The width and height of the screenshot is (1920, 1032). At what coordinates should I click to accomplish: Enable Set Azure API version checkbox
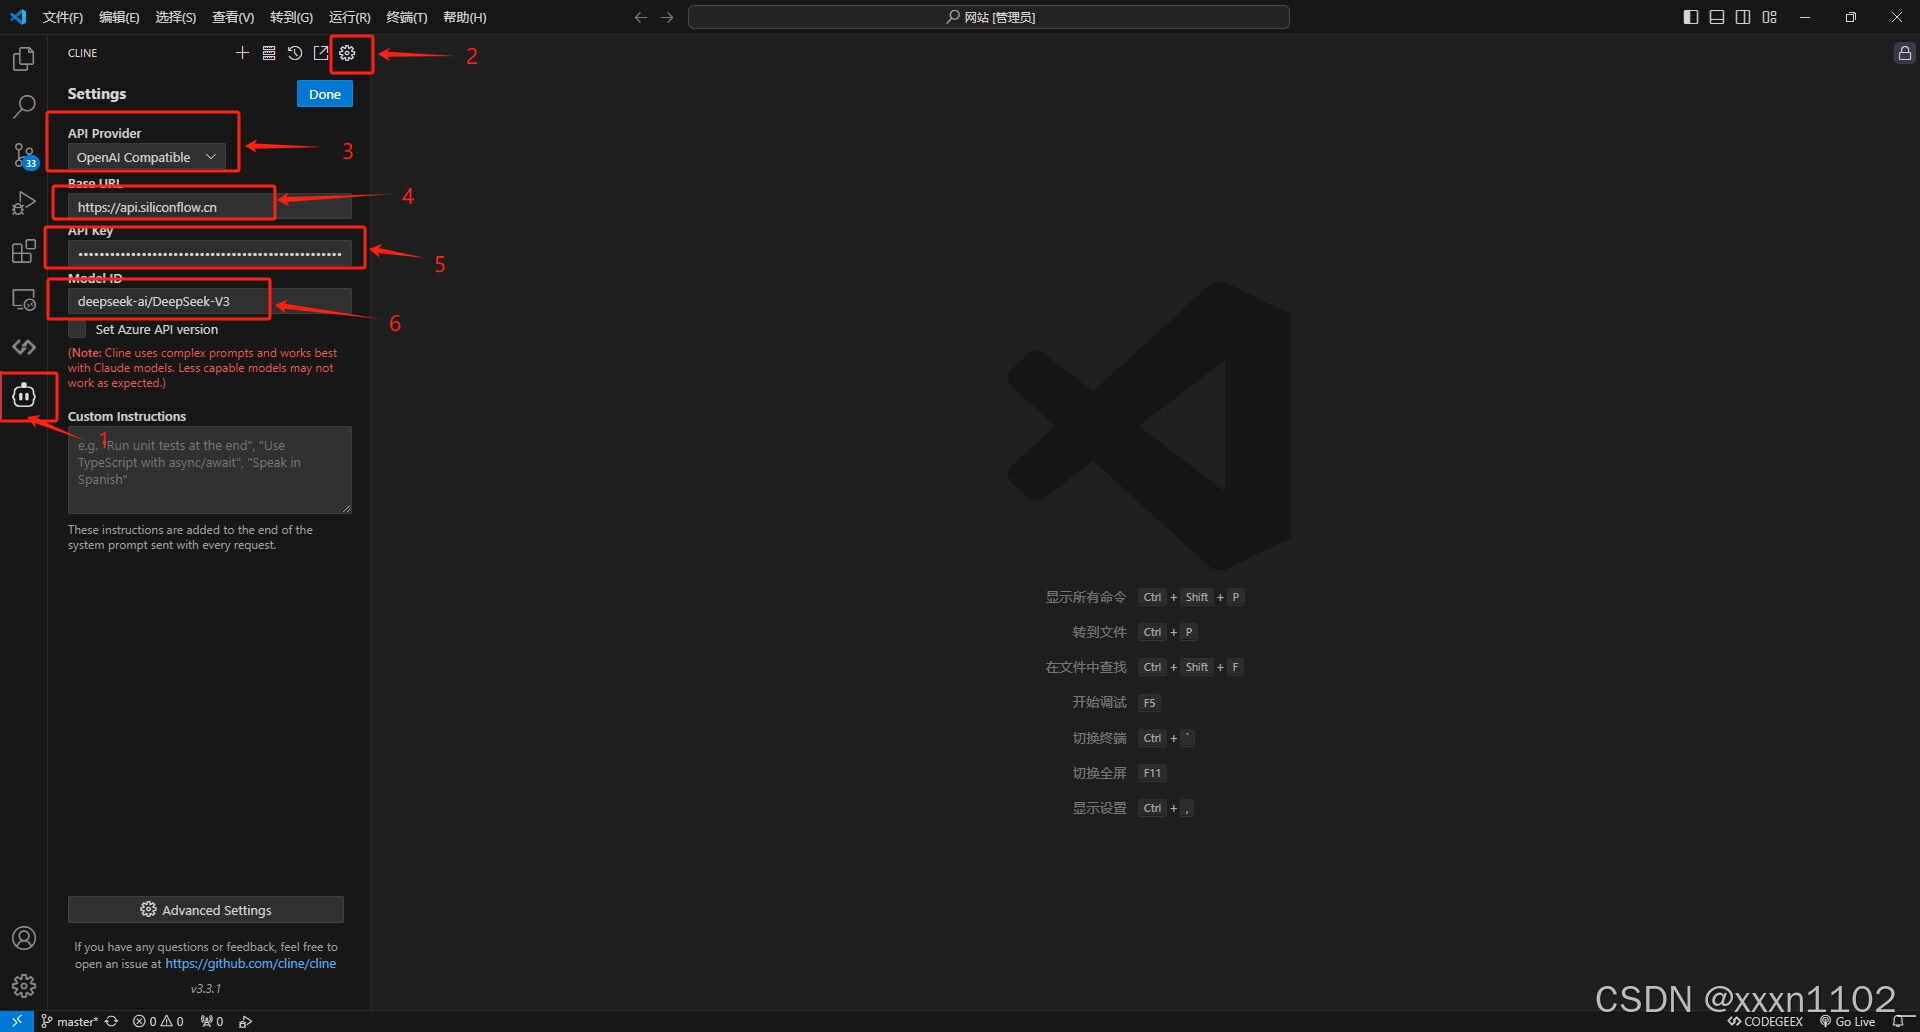(x=77, y=329)
